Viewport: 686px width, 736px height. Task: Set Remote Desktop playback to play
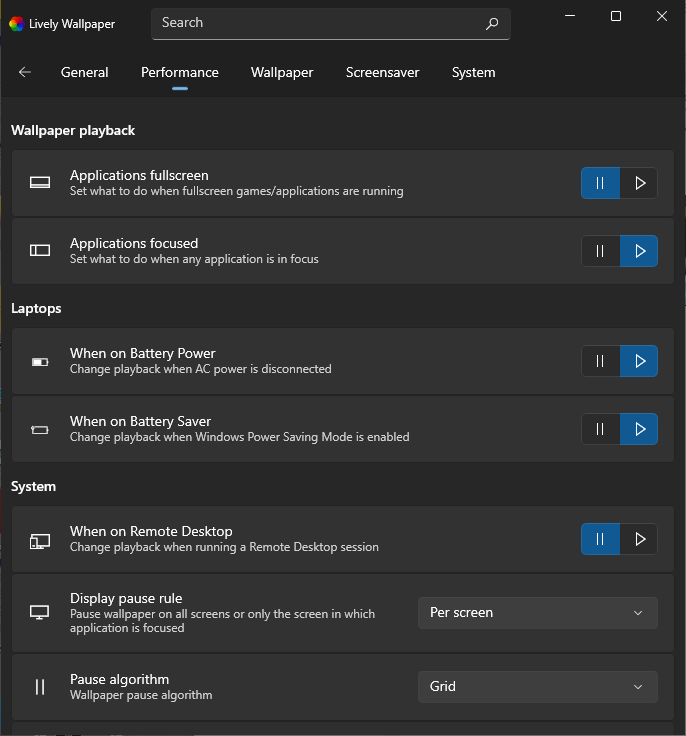click(639, 539)
